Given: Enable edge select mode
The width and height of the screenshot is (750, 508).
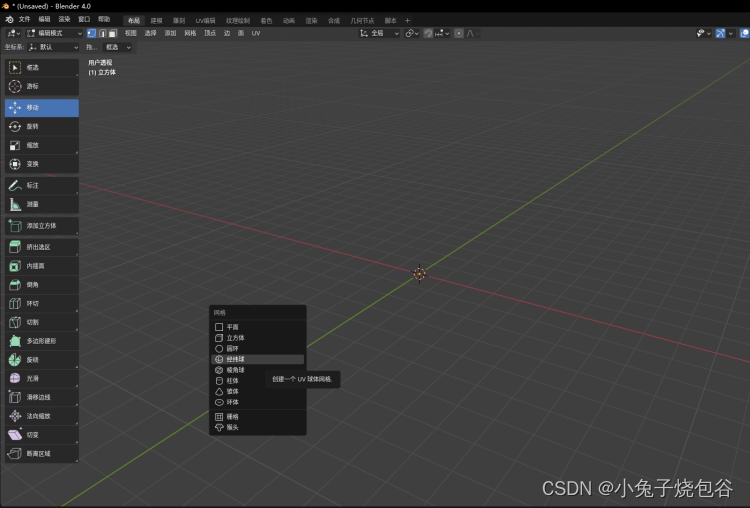Looking at the screenshot, I should coord(102,33).
